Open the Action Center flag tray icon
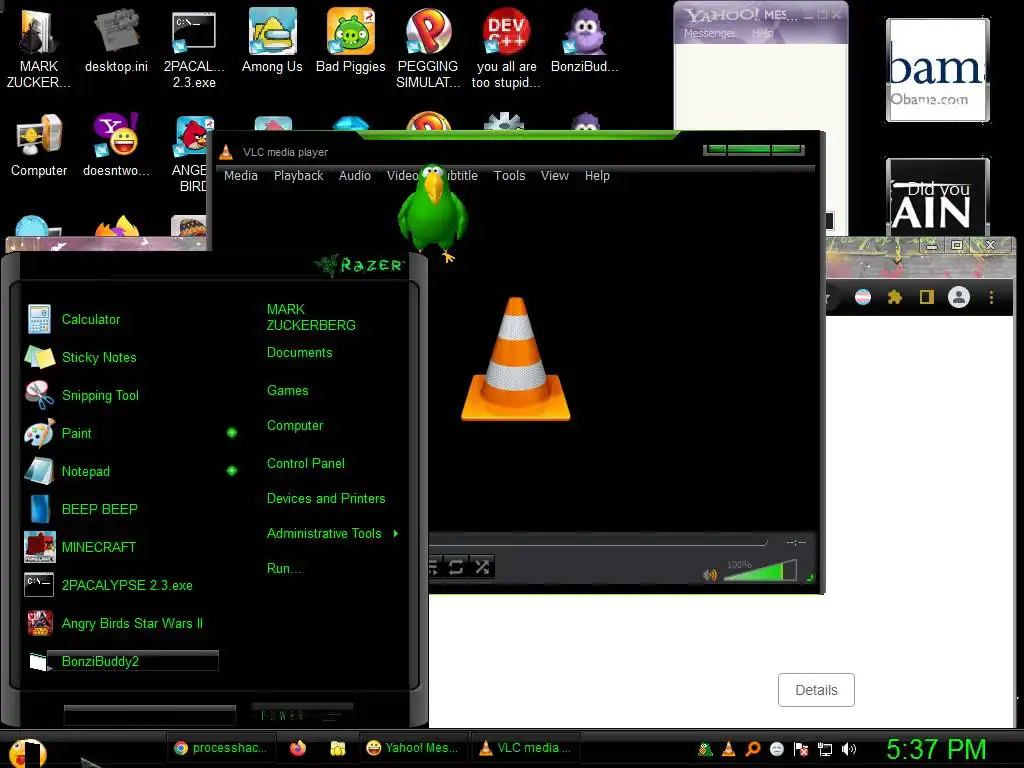1024x768 pixels. [x=801, y=749]
